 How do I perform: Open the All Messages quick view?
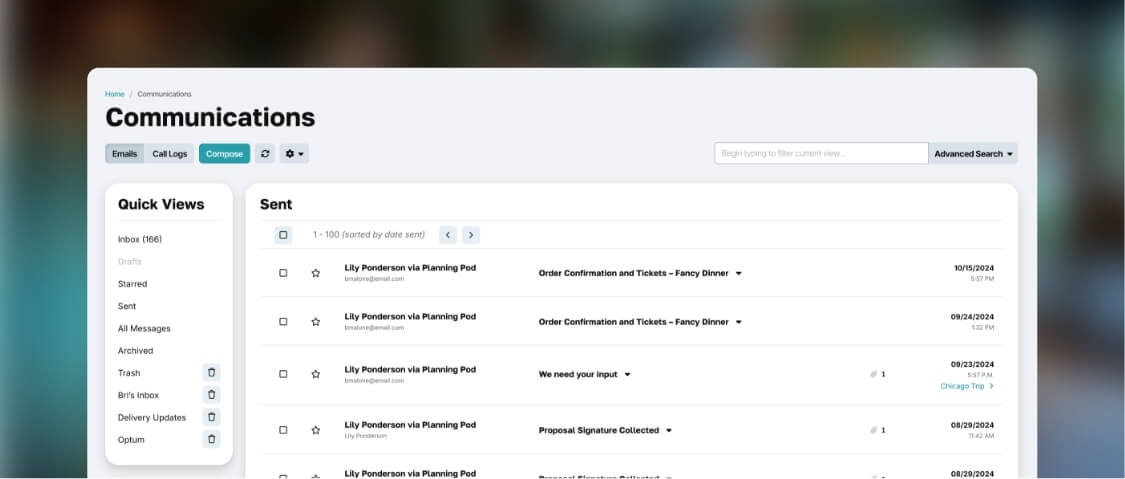pos(144,328)
